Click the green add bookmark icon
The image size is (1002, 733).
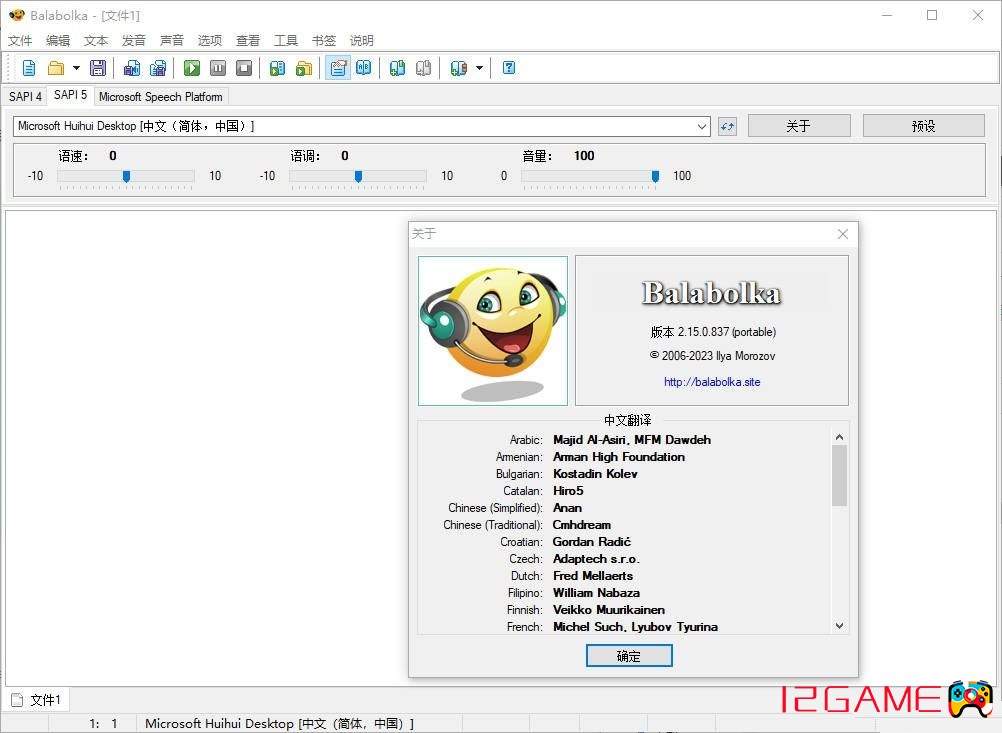click(397, 68)
